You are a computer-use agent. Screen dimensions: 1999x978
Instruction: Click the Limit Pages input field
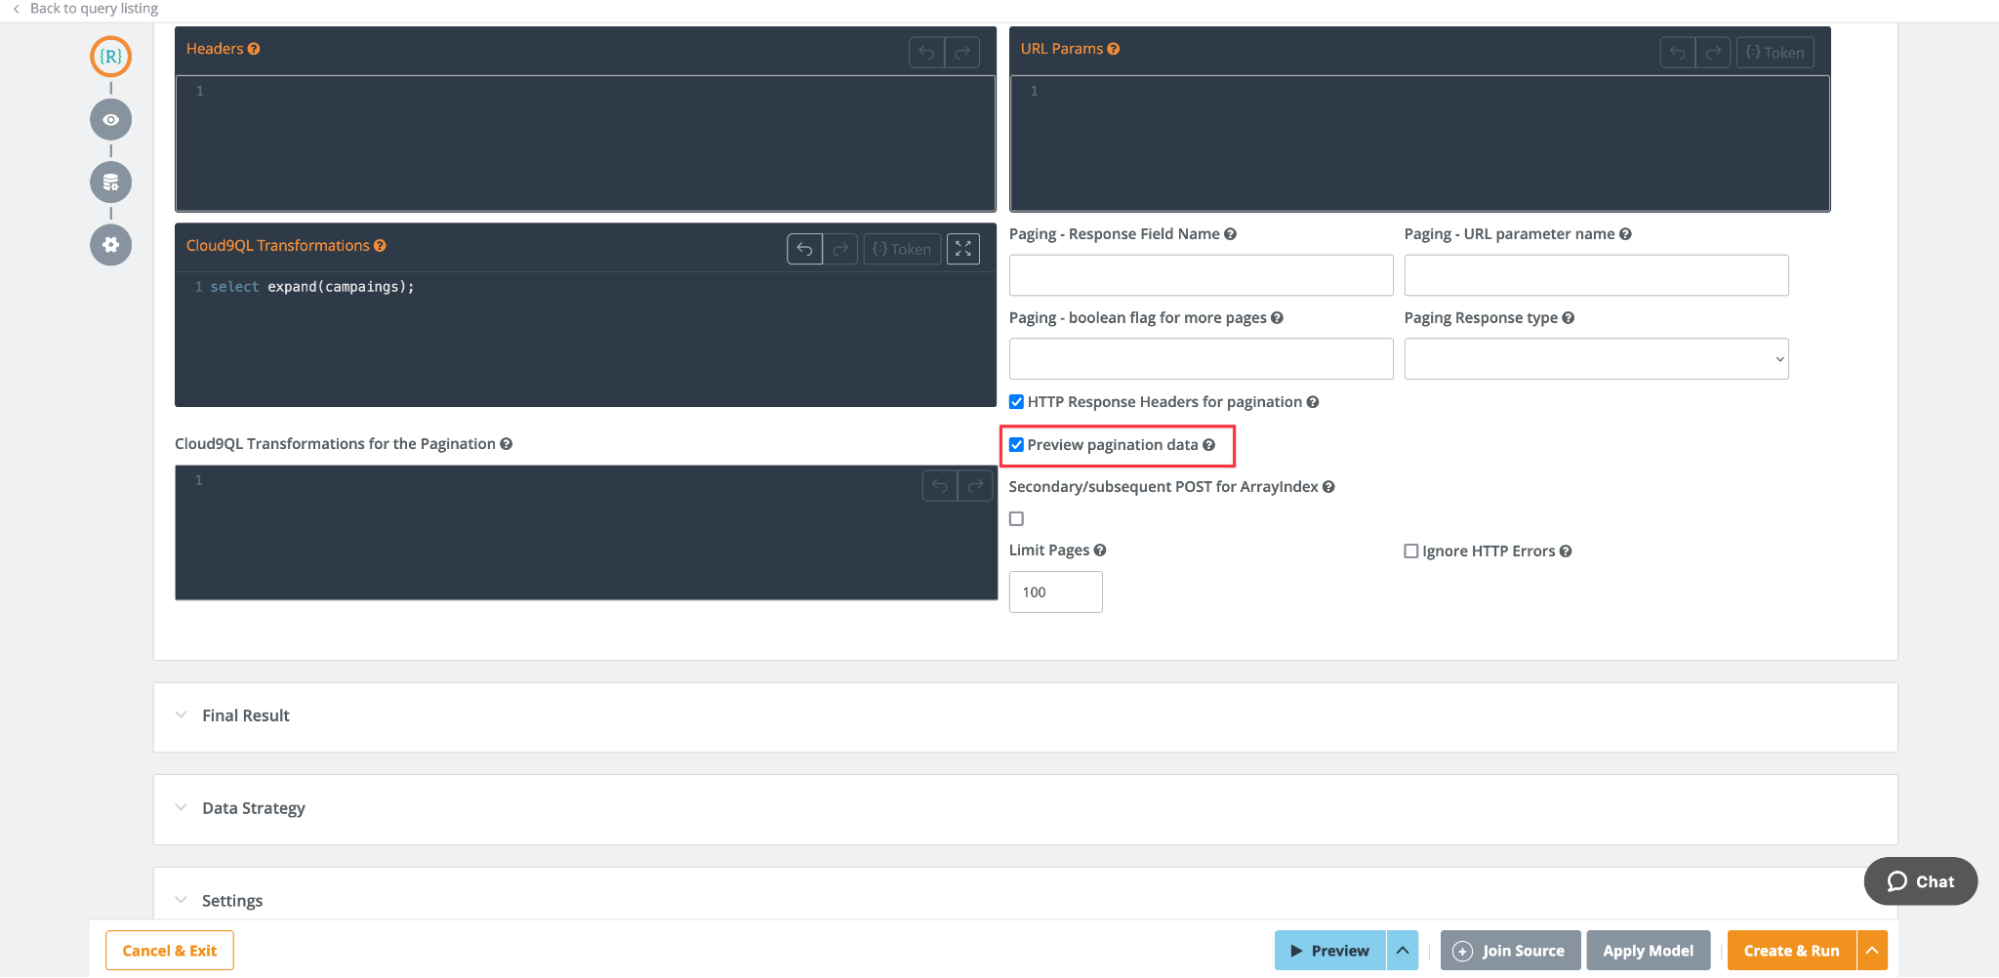1055,592
